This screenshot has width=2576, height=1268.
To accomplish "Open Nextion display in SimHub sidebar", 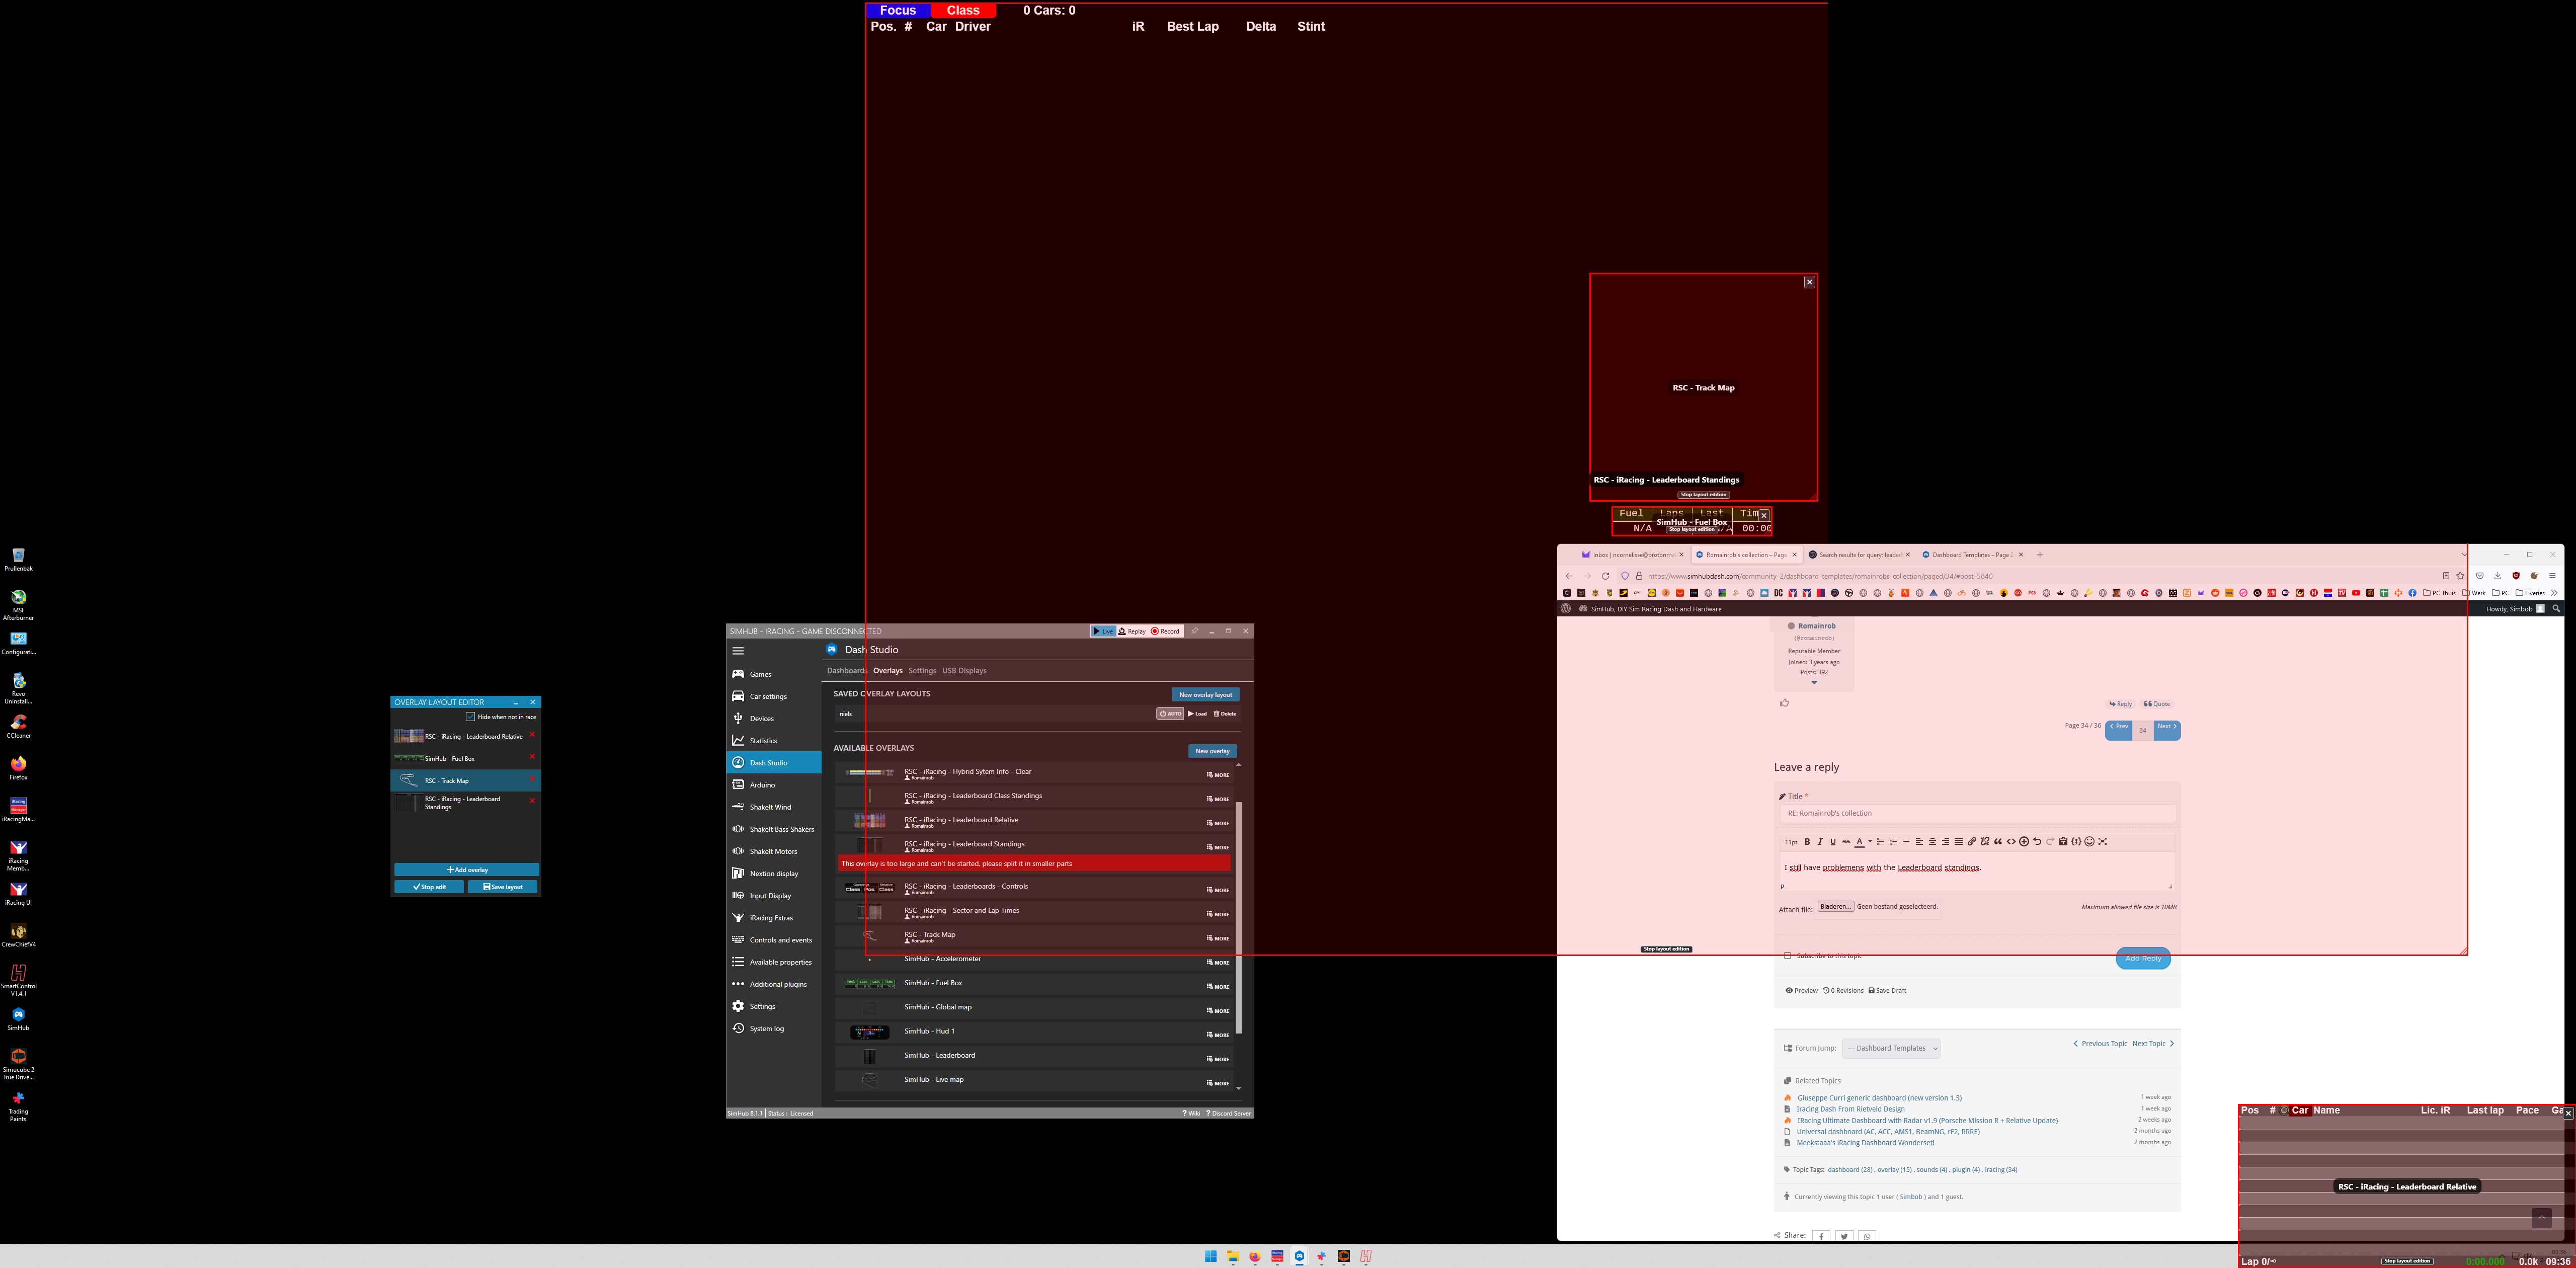I will coord(773,873).
